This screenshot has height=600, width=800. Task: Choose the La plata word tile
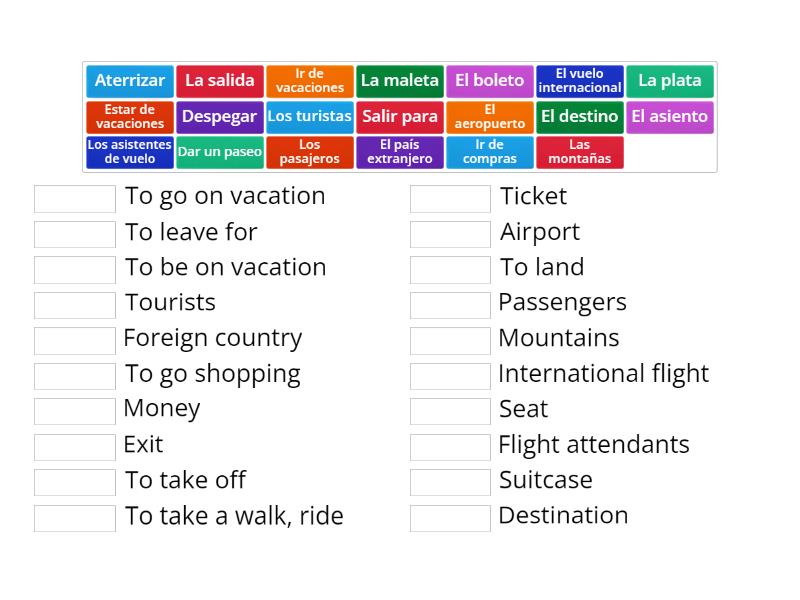pos(670,81)
